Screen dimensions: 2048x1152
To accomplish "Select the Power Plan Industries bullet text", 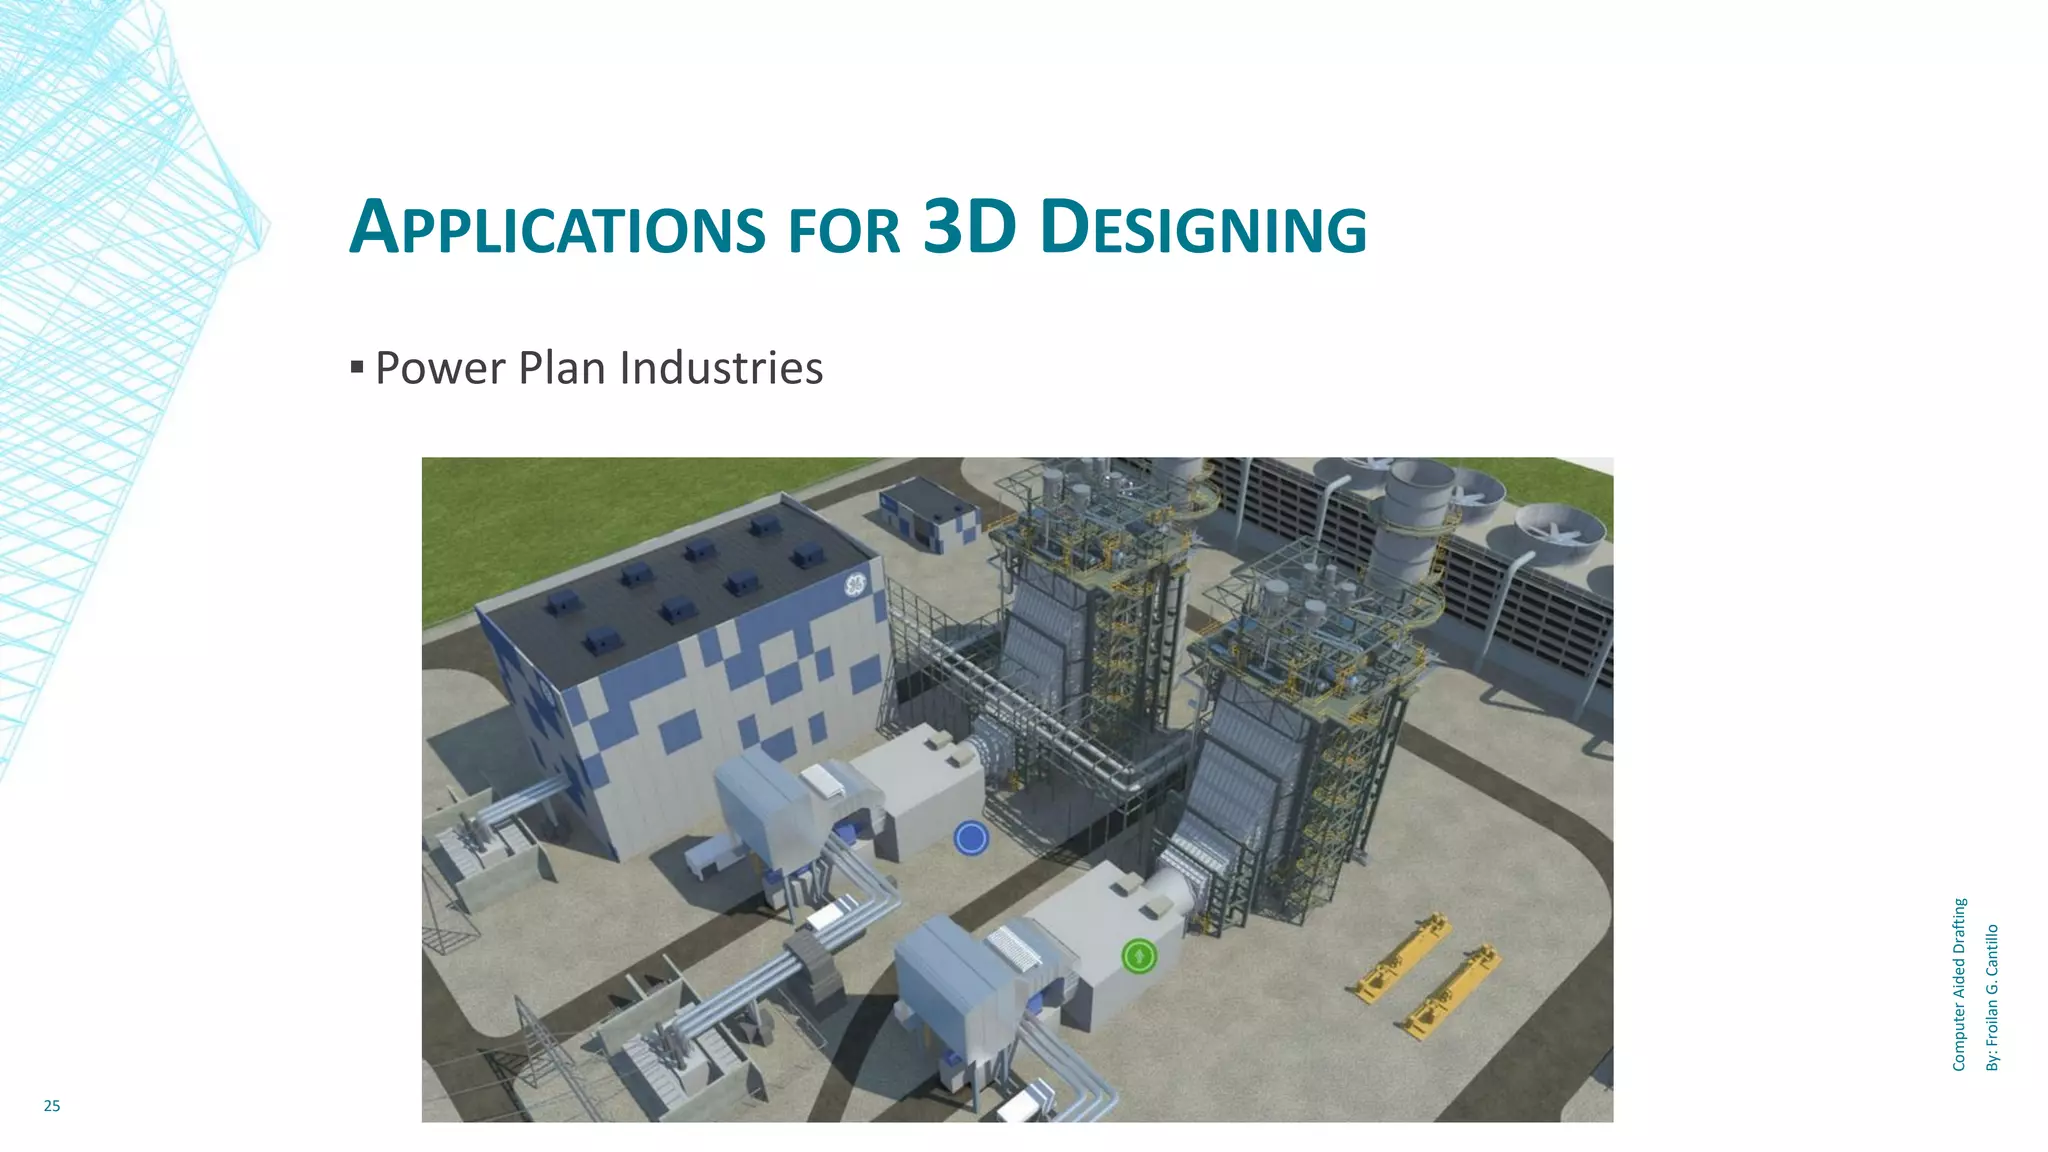I will [598, 367].
